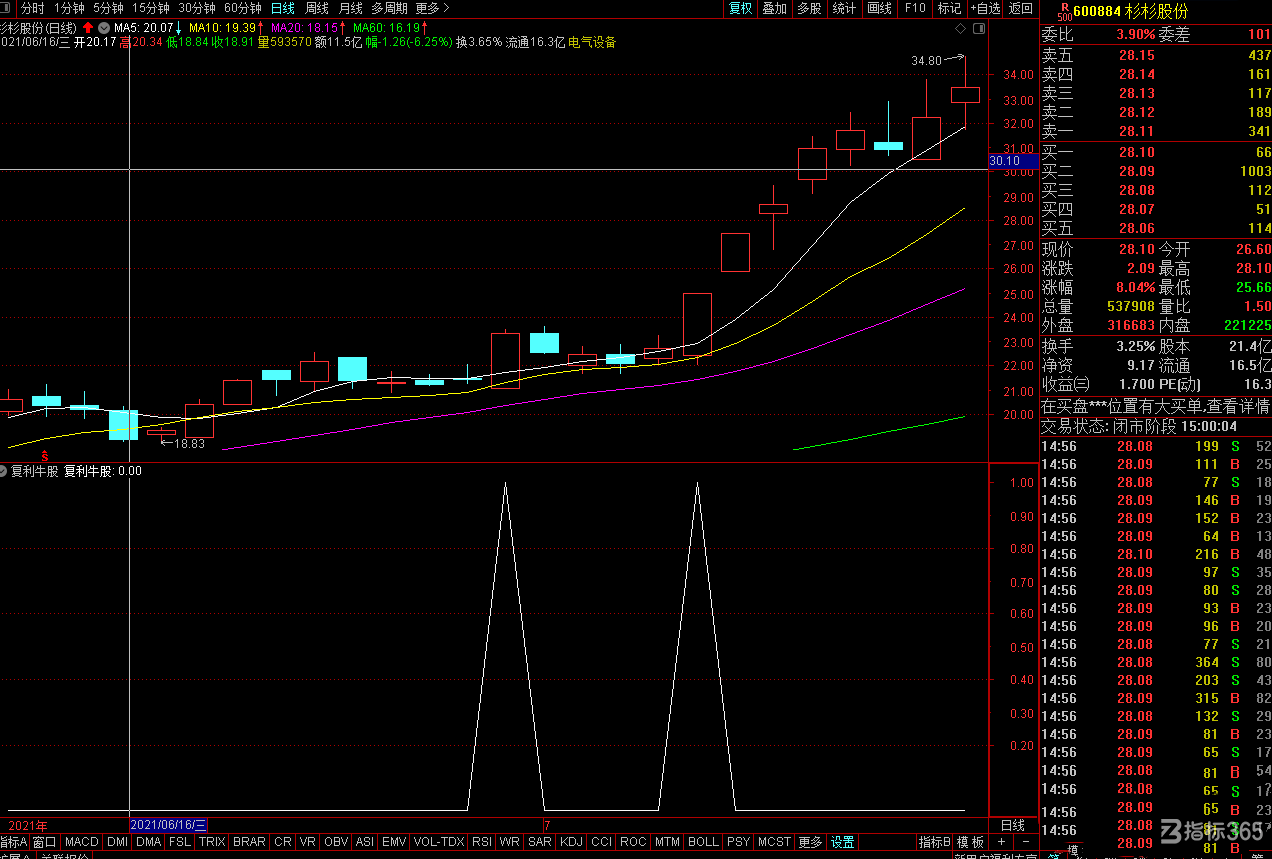Select the CR indicator tab

click(x=283, y=842)
